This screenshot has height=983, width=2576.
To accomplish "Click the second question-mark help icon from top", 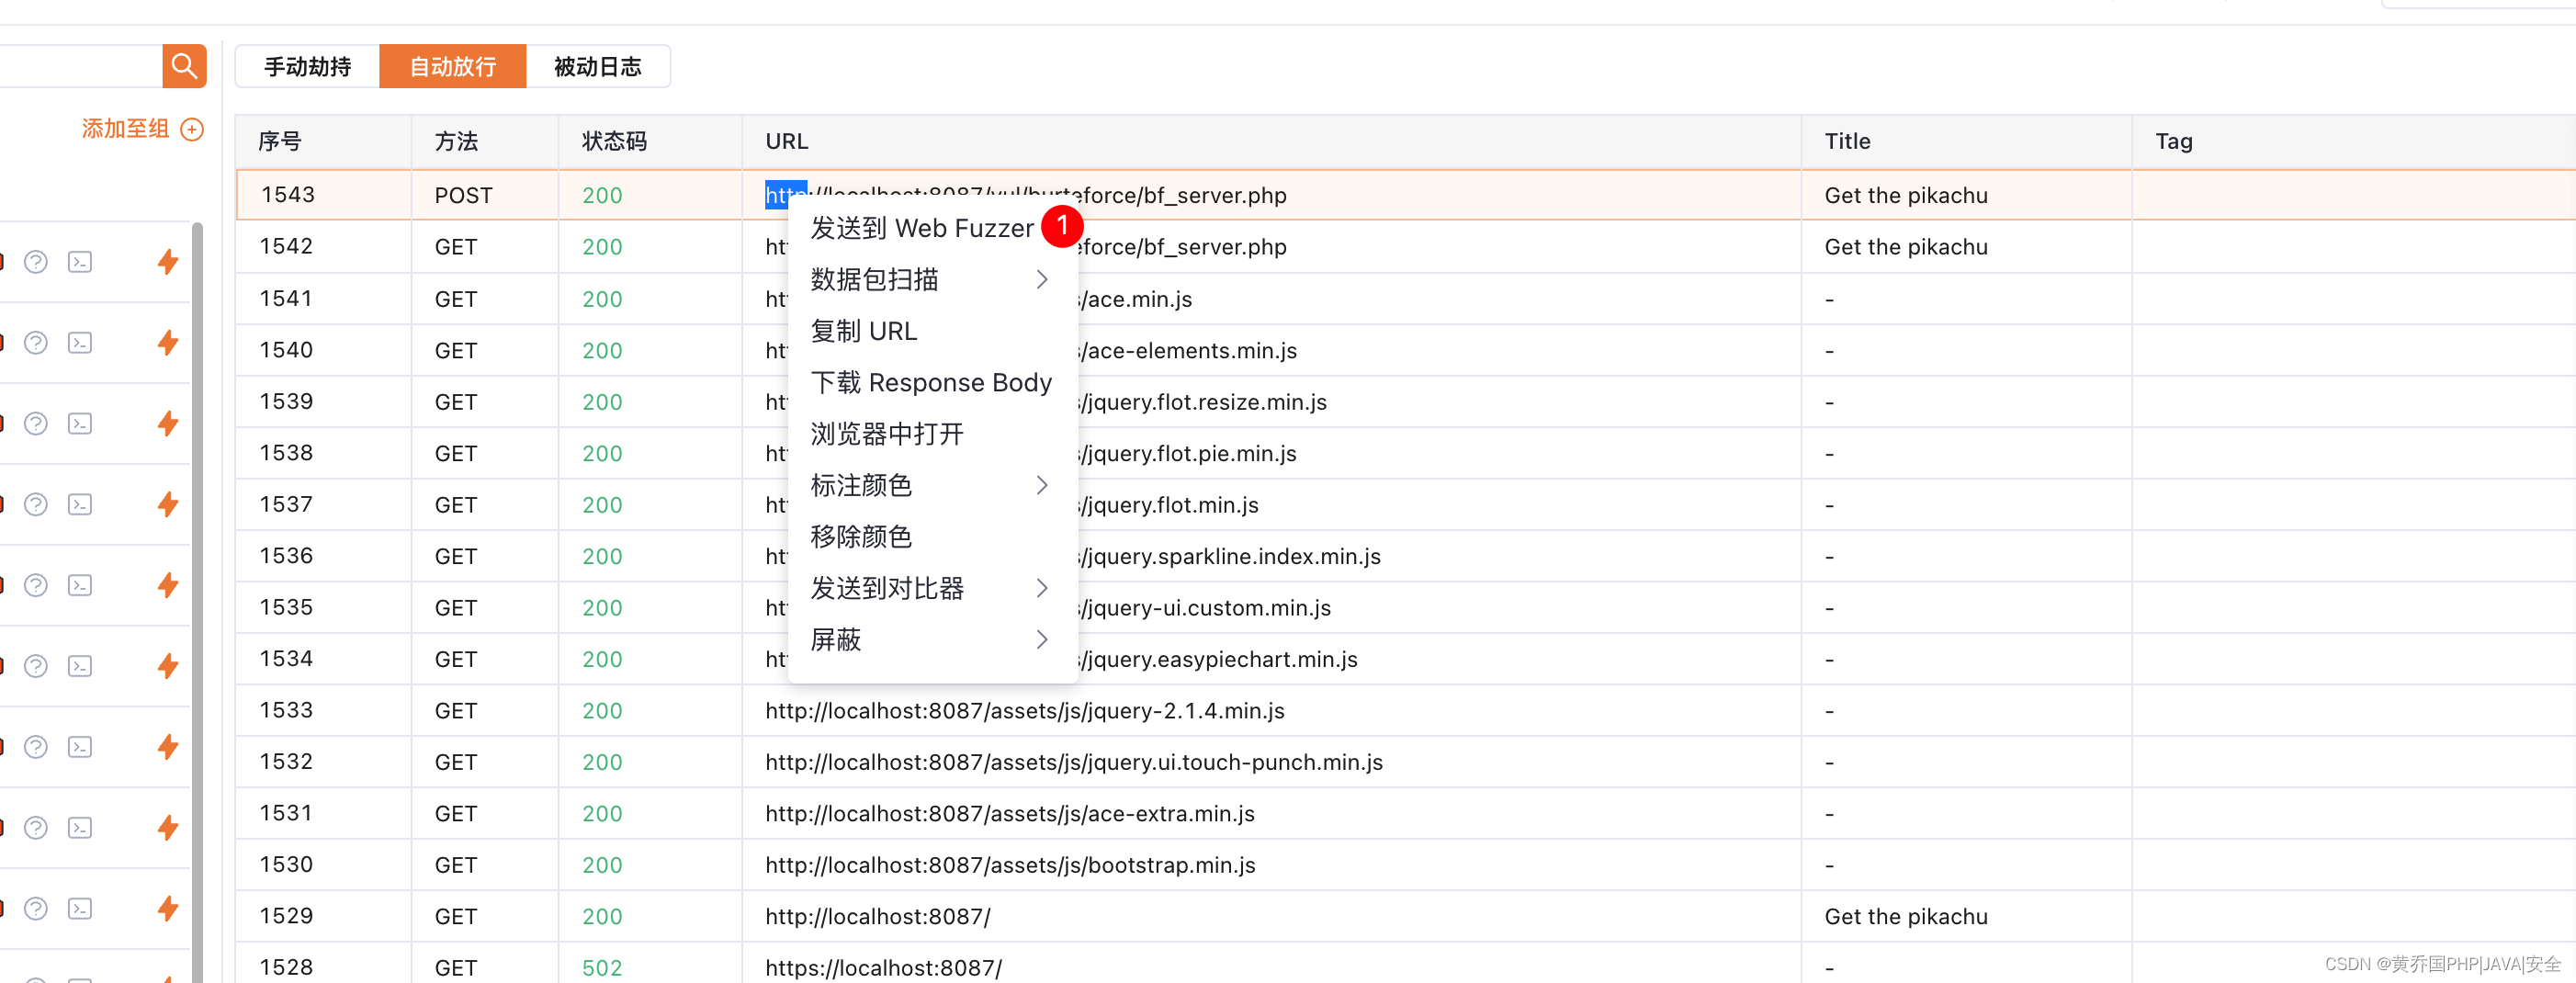I will click(36, 343).
